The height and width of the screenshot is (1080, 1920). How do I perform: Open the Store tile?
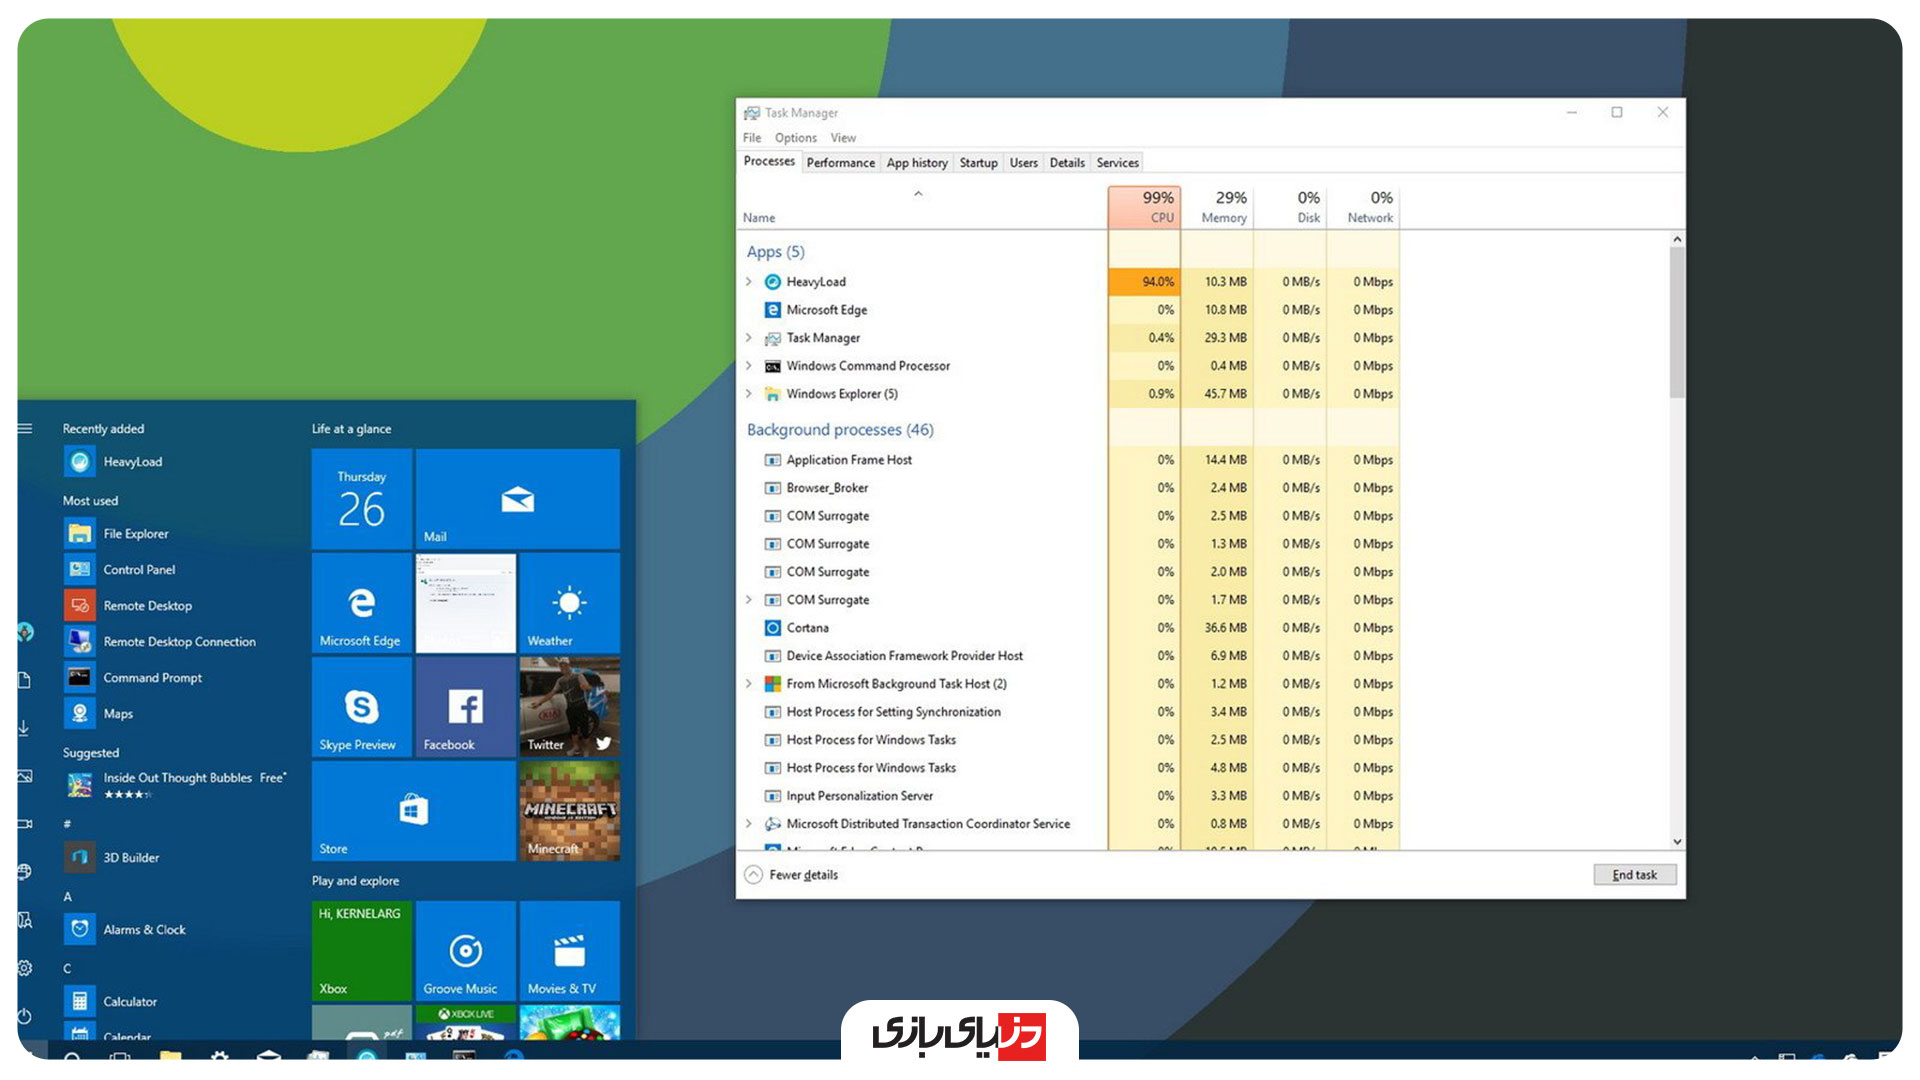click(x=413, y=810)
